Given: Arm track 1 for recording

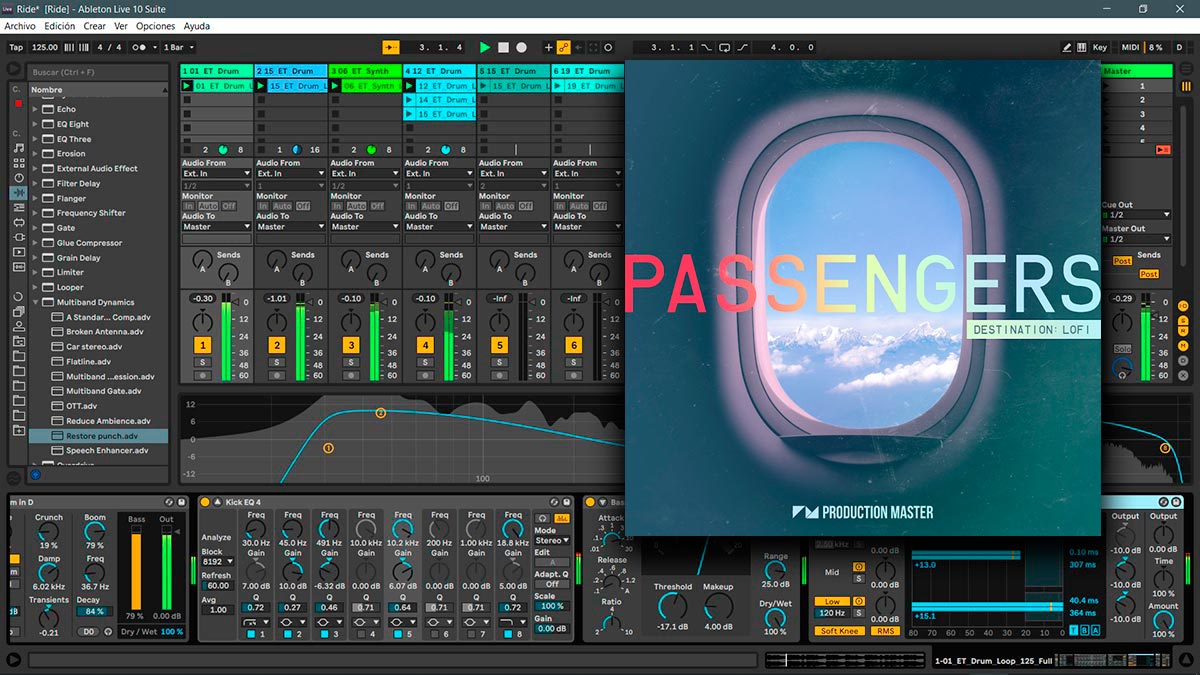Looking at the screenshot, I should pos(203,376).
